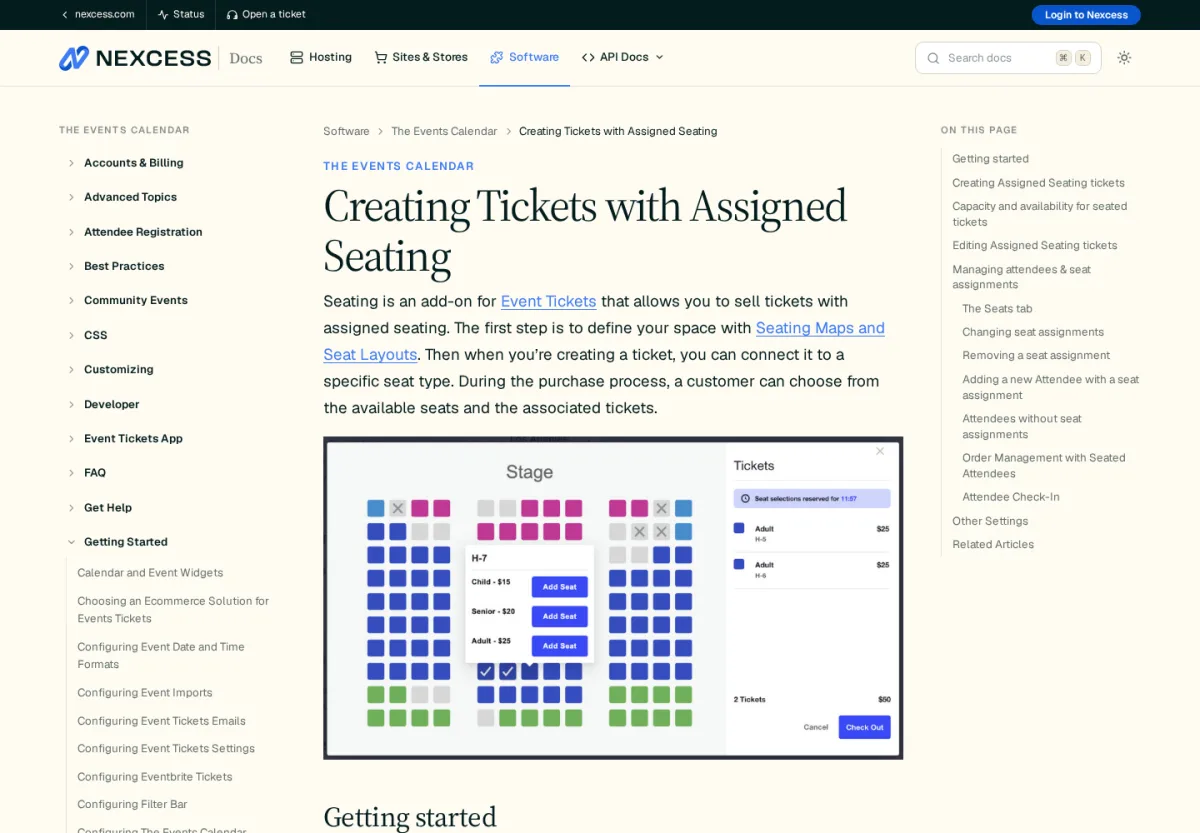Click the Status pulse icon
The image size is (1200, 833).
coord(163,15)
